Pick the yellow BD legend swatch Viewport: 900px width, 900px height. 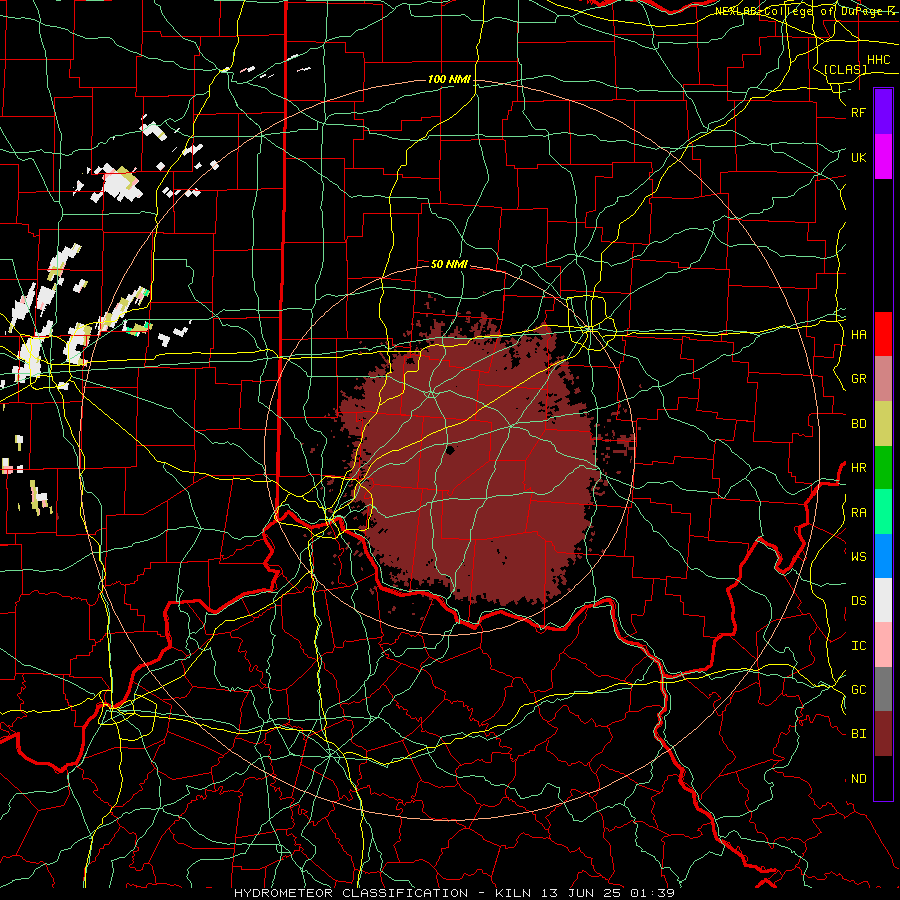883,424
